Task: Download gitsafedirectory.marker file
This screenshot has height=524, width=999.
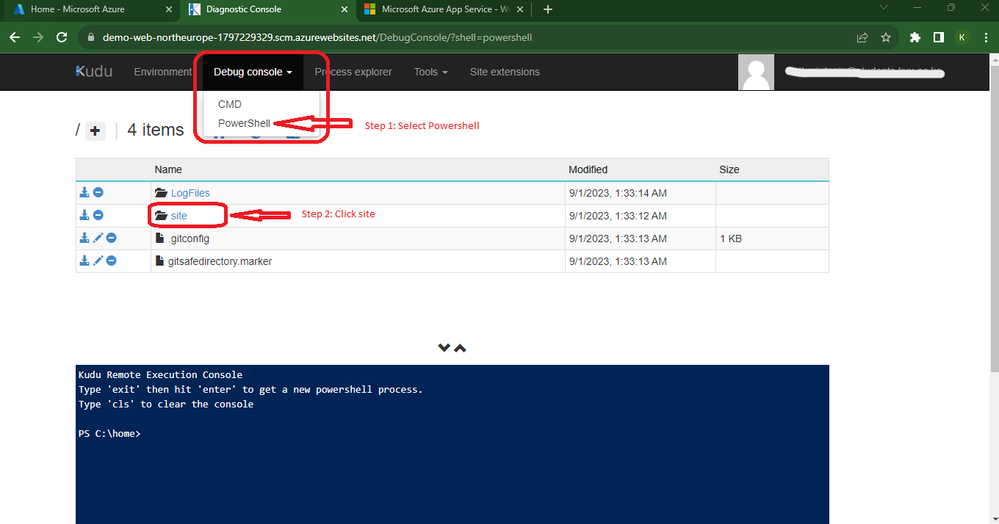Action: pyautogui.click(x=84, y=261)
